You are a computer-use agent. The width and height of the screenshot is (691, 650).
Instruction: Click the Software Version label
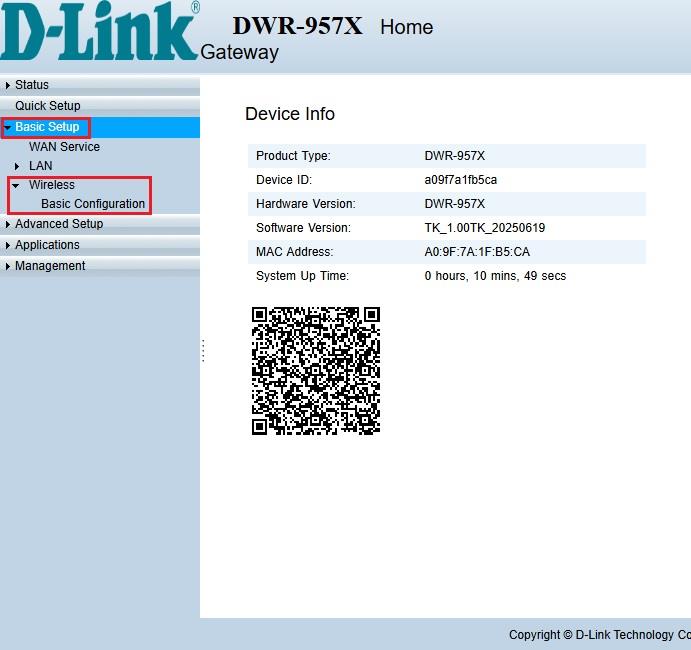click(303, 228)
